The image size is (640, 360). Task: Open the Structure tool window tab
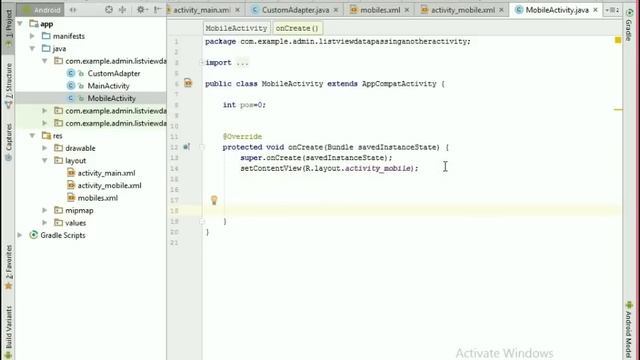[9, 85]
